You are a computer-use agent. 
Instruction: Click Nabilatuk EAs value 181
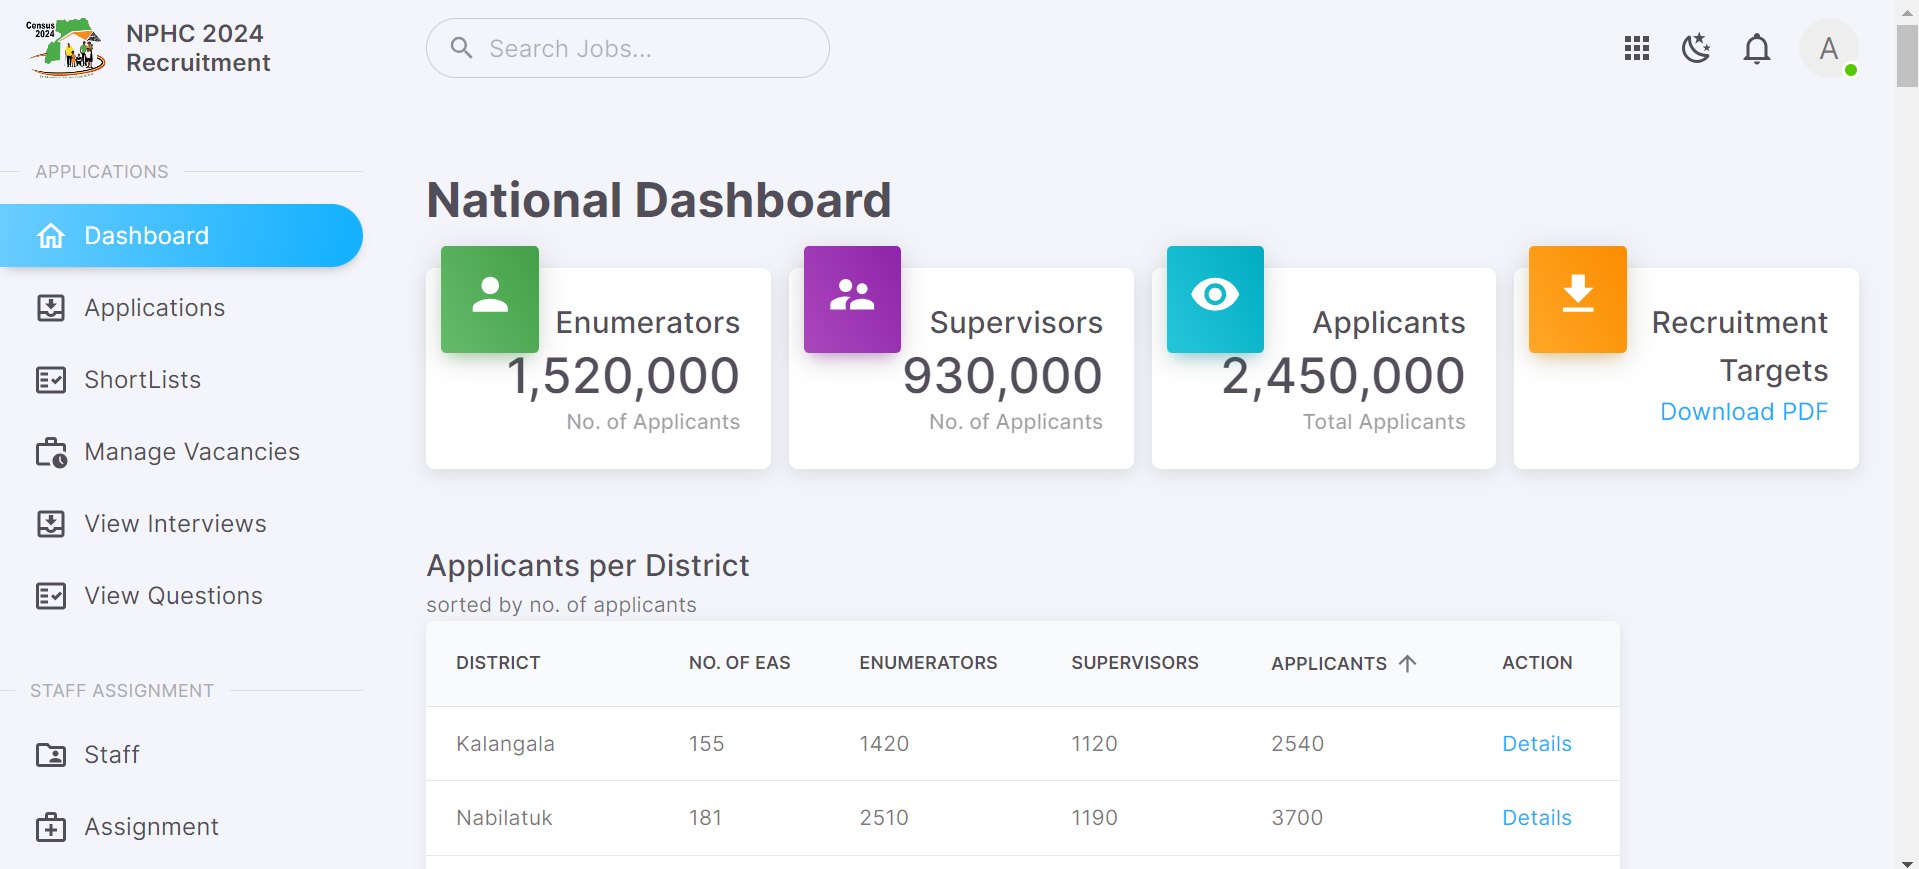[705, 818]
